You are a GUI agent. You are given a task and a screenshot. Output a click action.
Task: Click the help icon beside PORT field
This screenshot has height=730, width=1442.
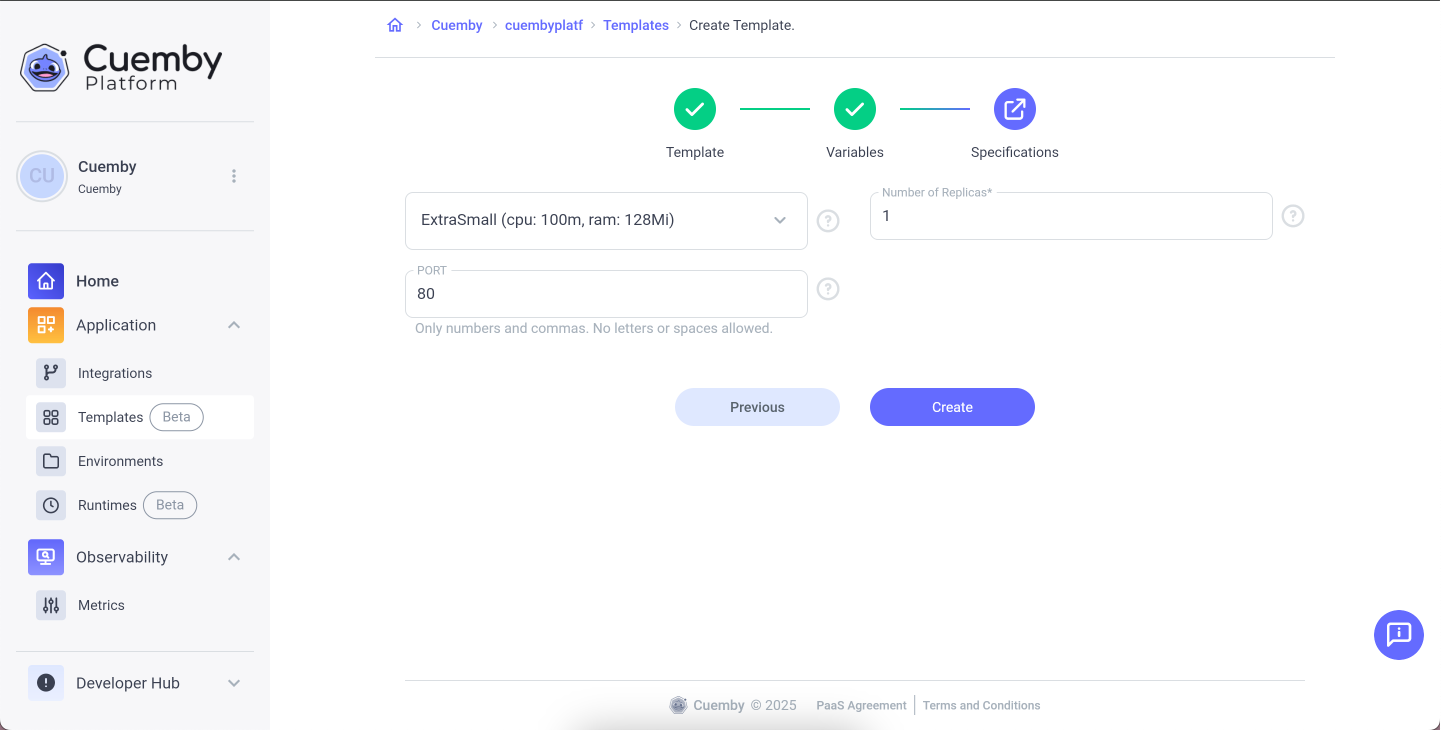[x=827, y=289]
